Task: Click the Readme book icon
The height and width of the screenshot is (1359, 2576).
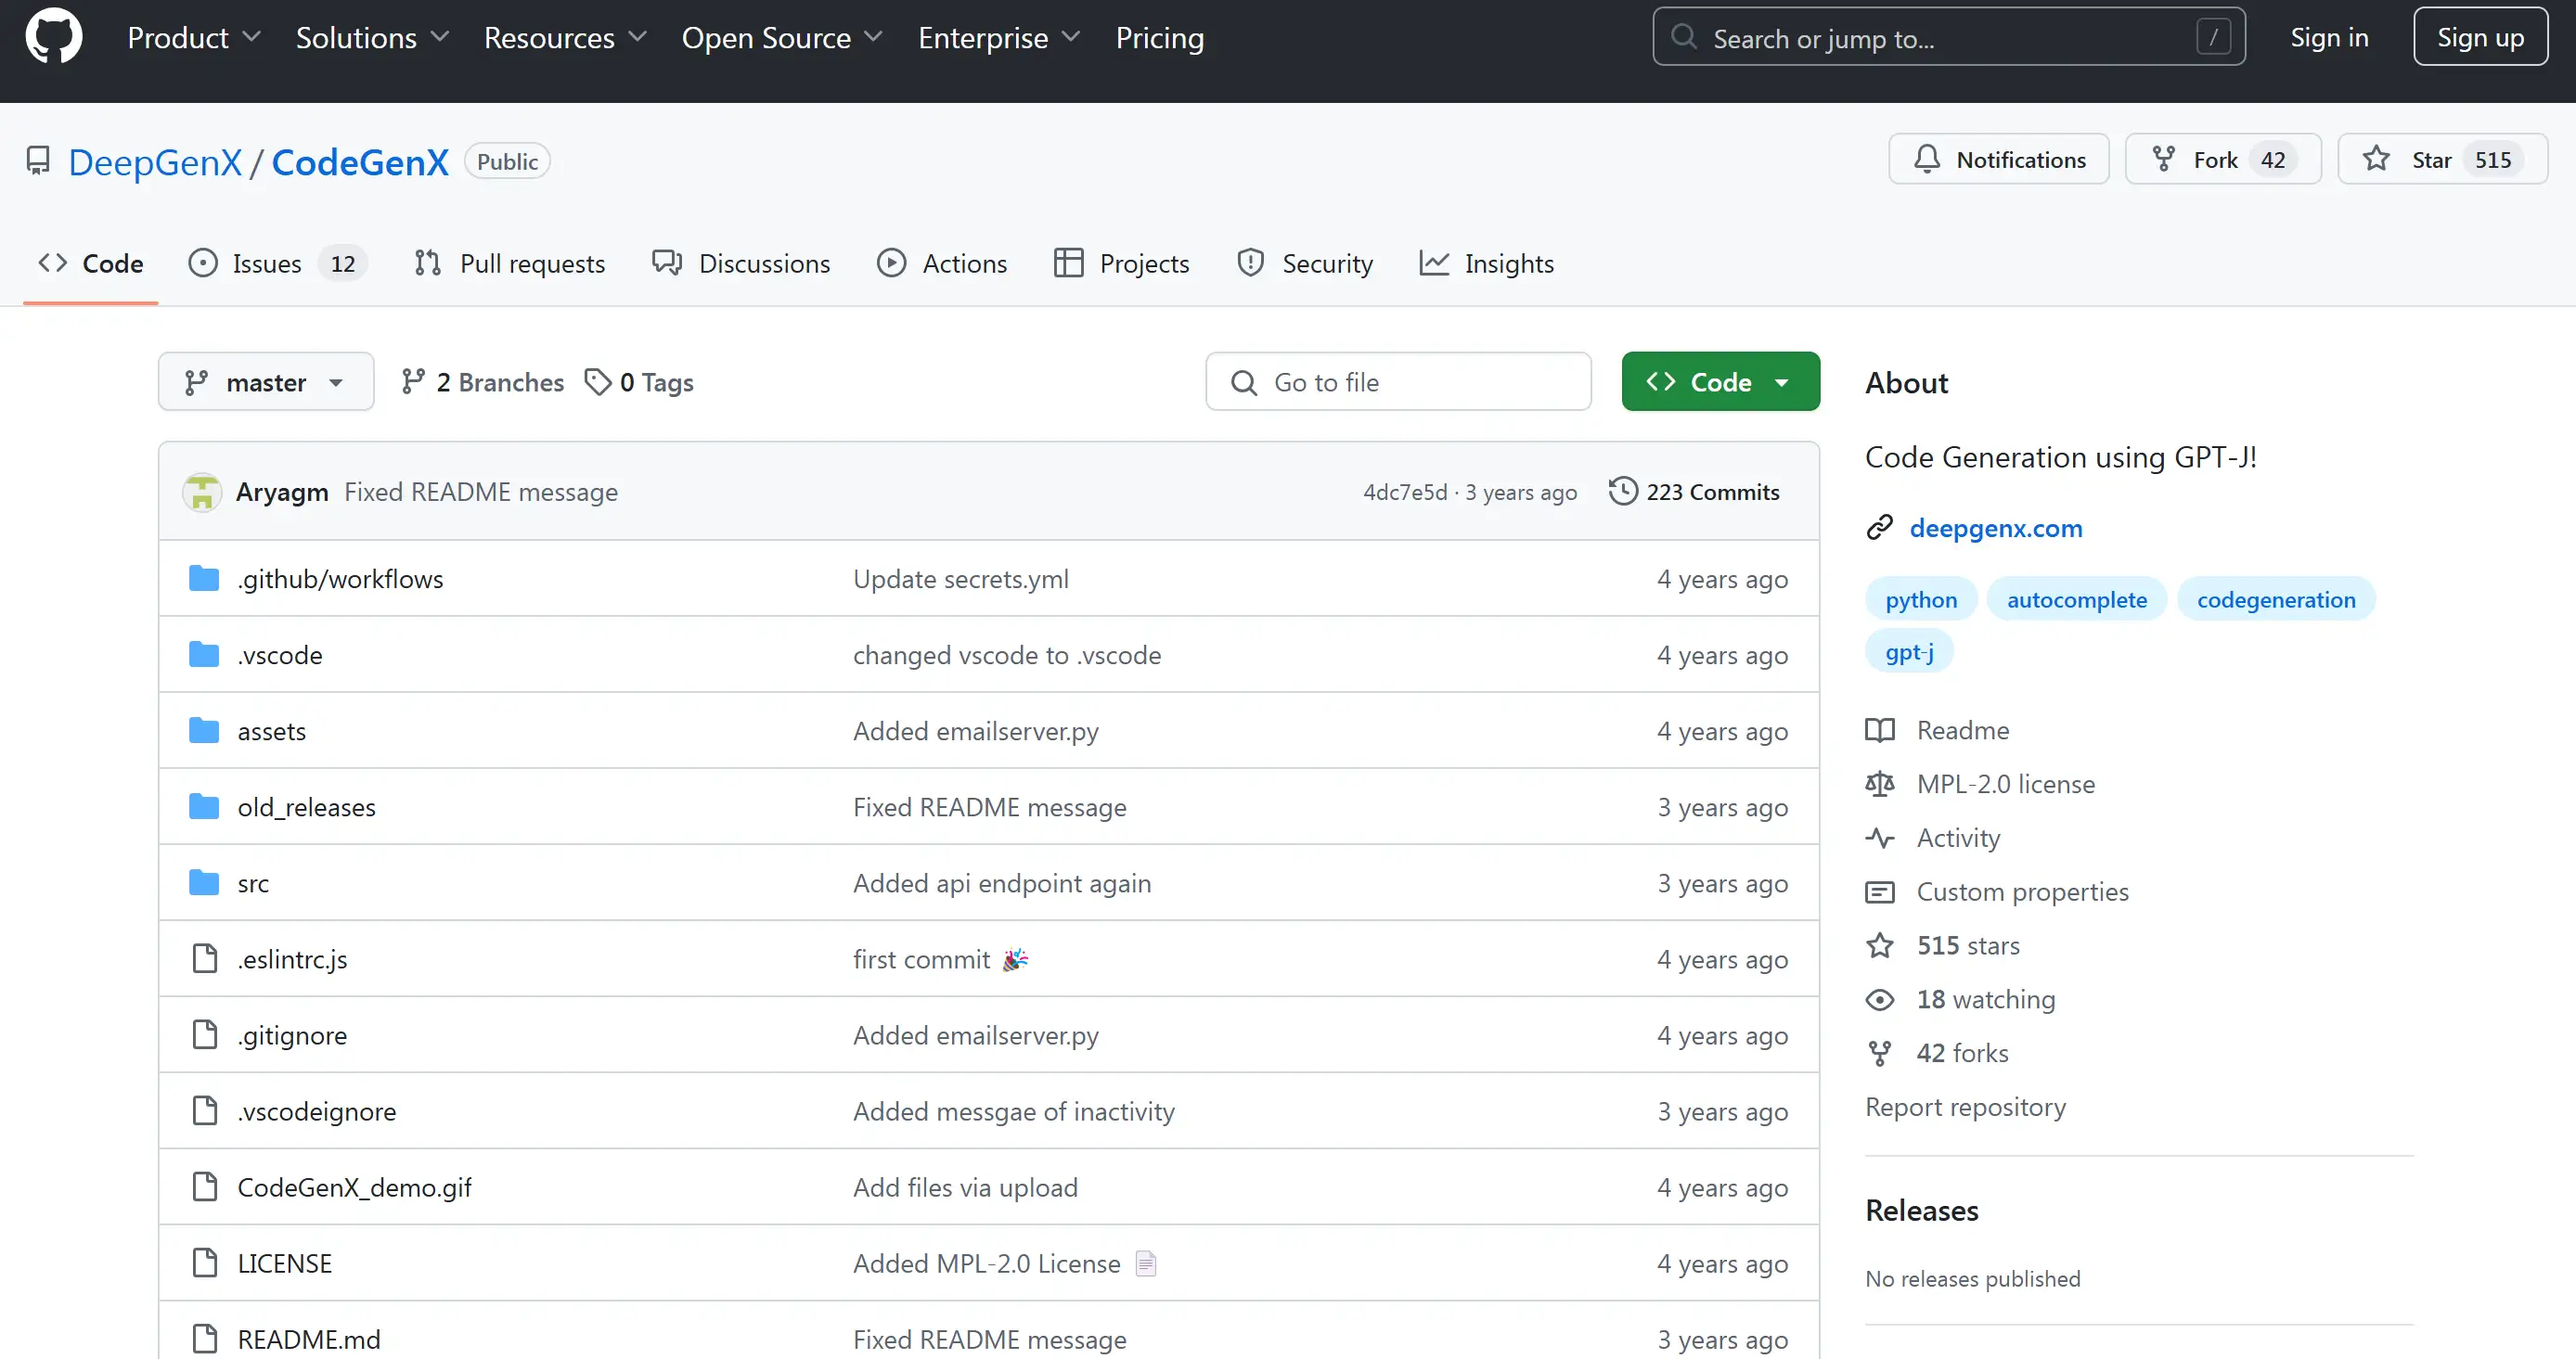Action: (x=1880, y=731)
